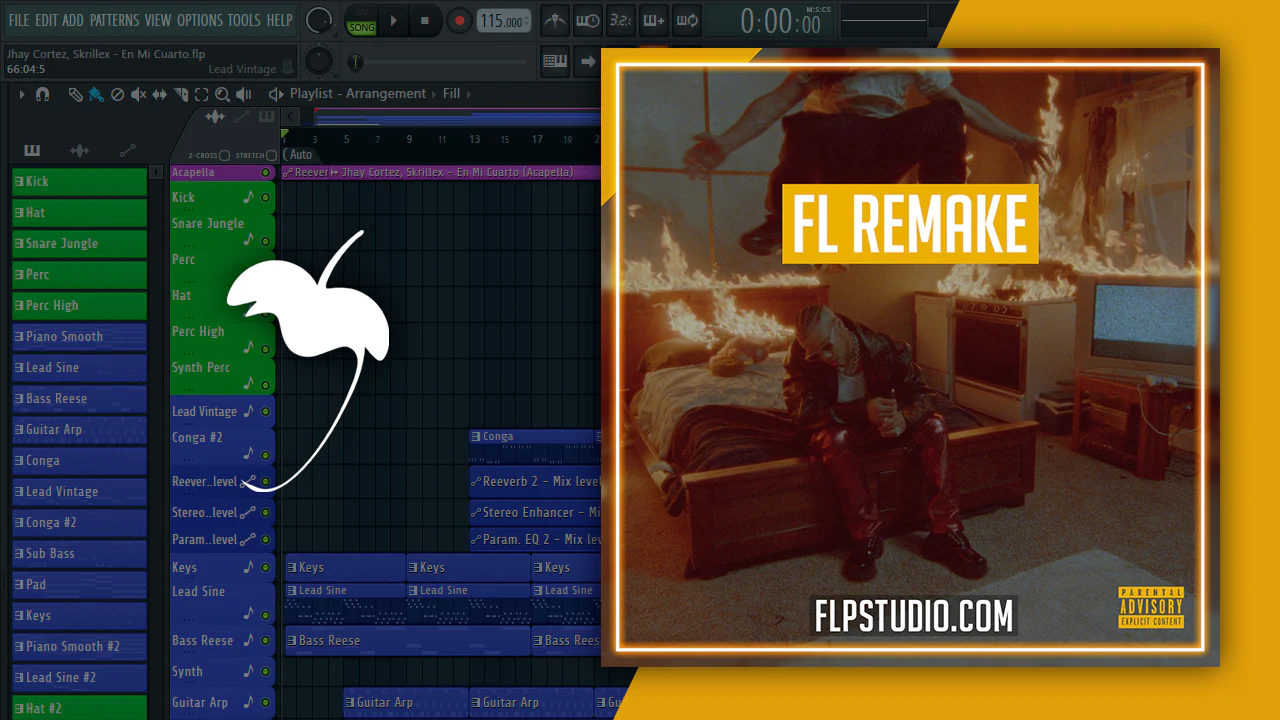1280x720 pixels.
Task: Click the right arrow toolbar icon
Action: coord(588,61)
